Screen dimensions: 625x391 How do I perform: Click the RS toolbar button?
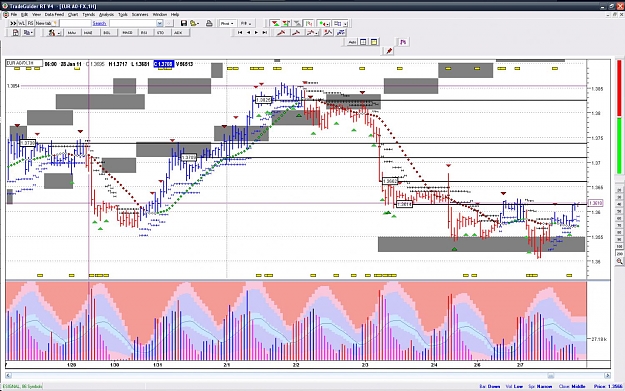click(x=30, y=23)
